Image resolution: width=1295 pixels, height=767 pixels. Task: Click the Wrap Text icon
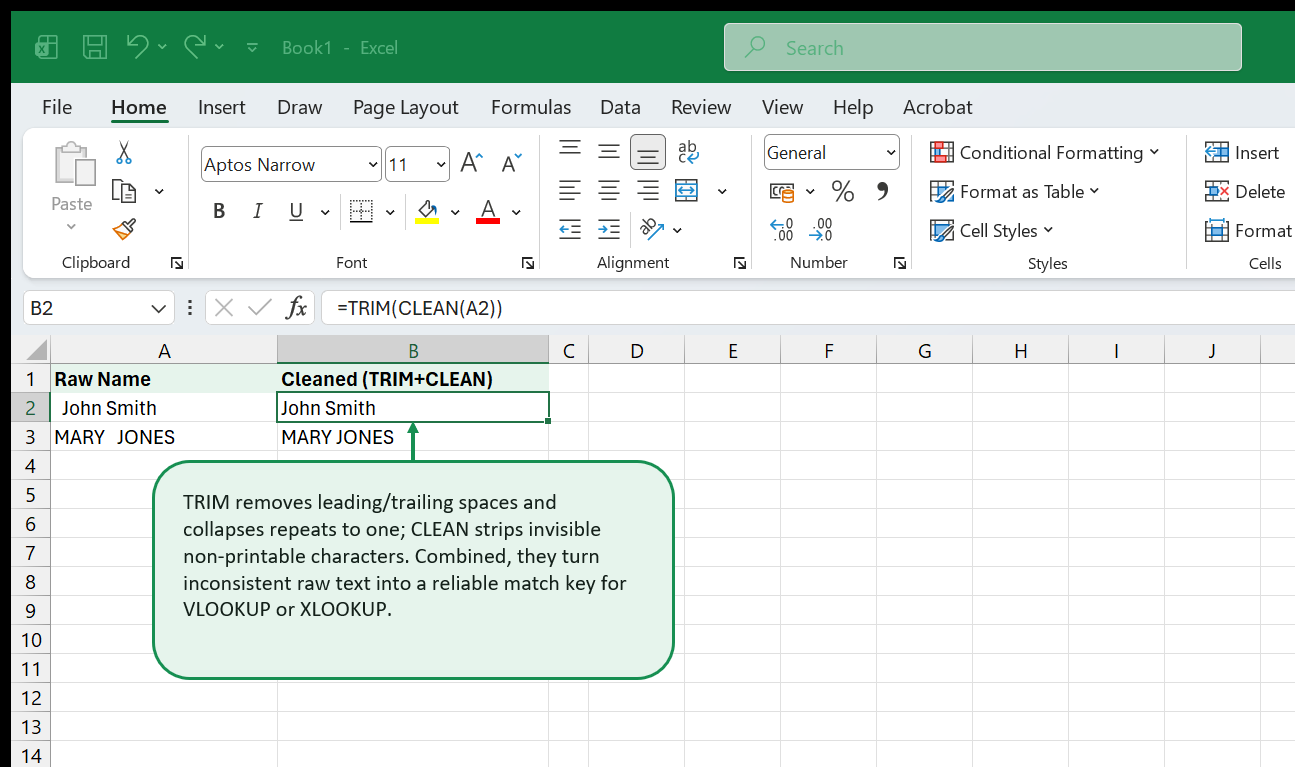point(688,151)
